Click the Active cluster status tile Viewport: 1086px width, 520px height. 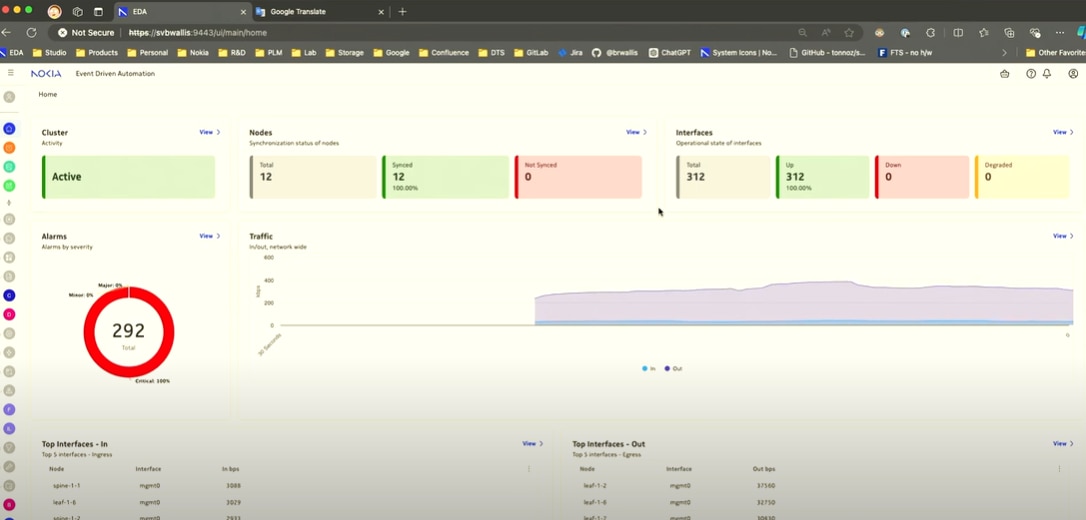(x=128, y=177)
